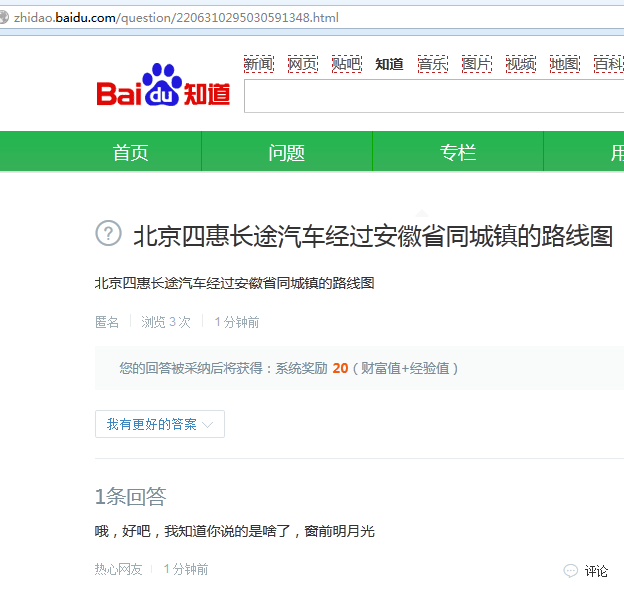Click the 浏览 3 次 view count
This screenshot has height=595, width=624.
click(166, 322)
